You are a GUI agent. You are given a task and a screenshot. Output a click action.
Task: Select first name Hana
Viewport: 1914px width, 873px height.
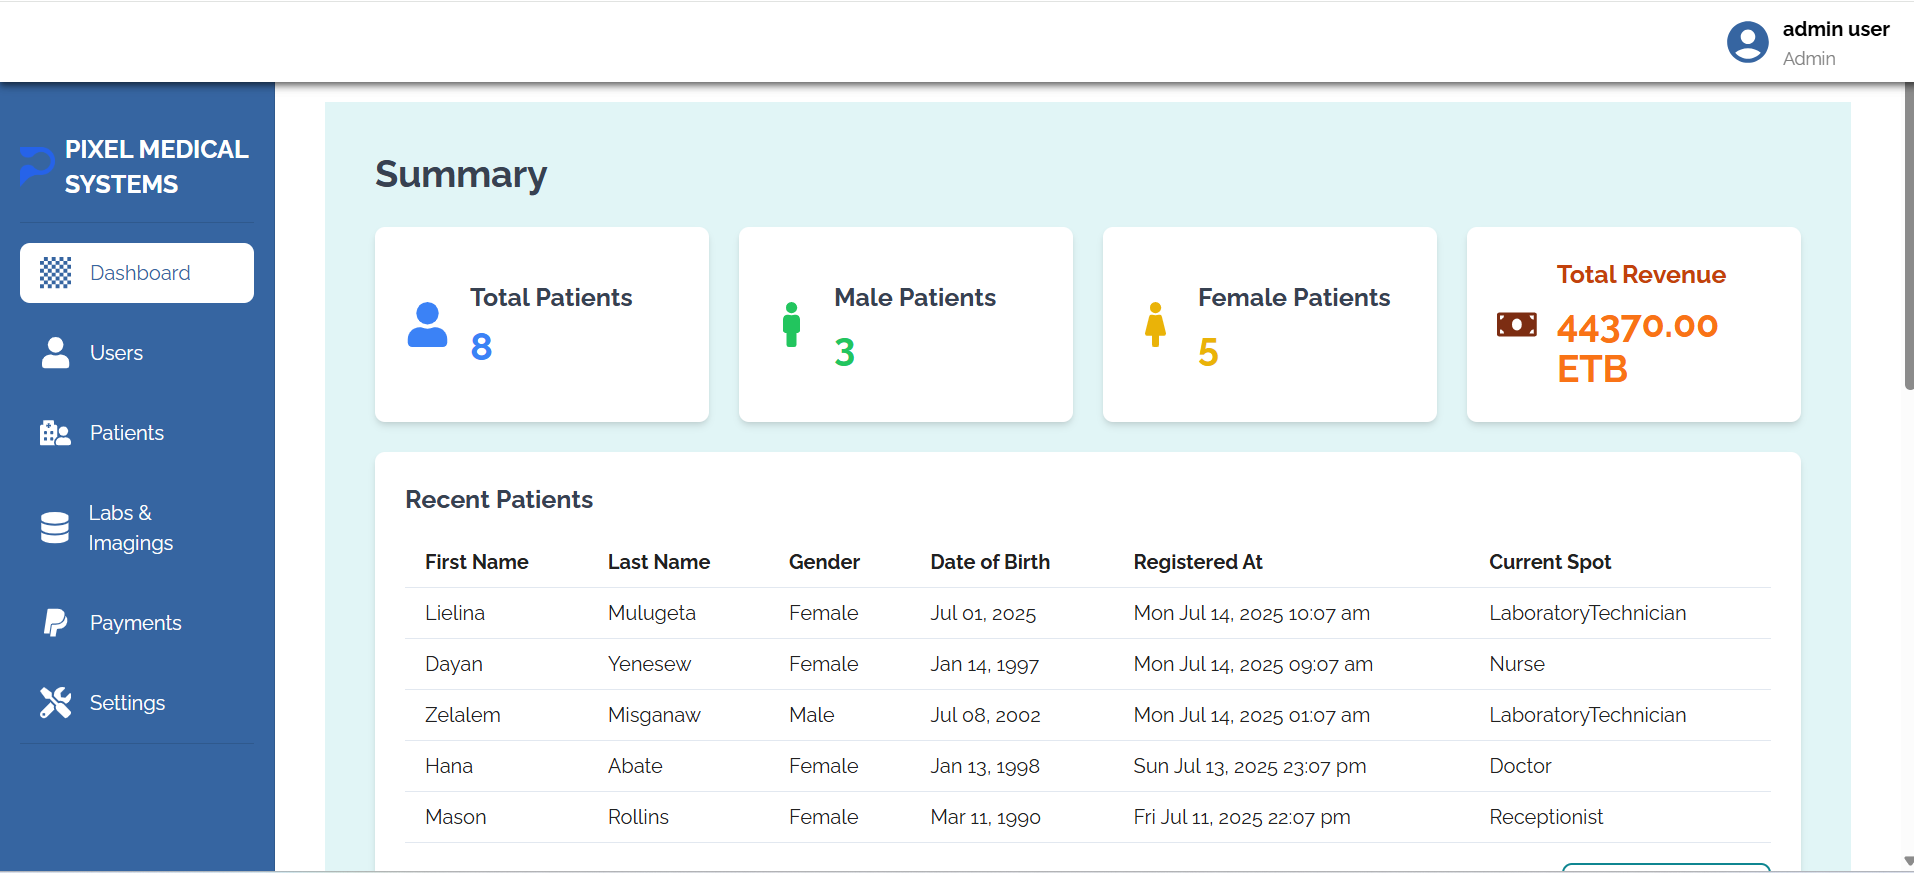point(449,766)
